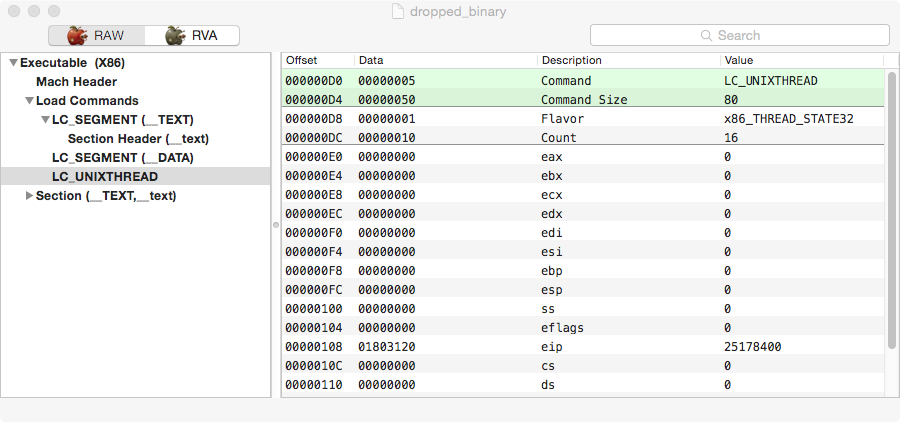
Task: Click the dropped_binary document icon in title bar
Action: point(400,11)
